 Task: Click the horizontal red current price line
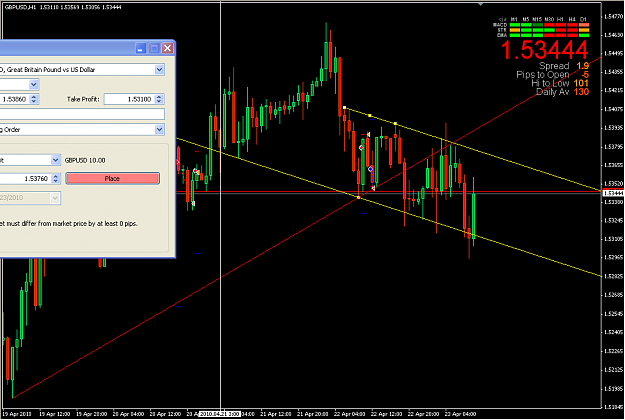pyautogui.click(x=389, y=192)
